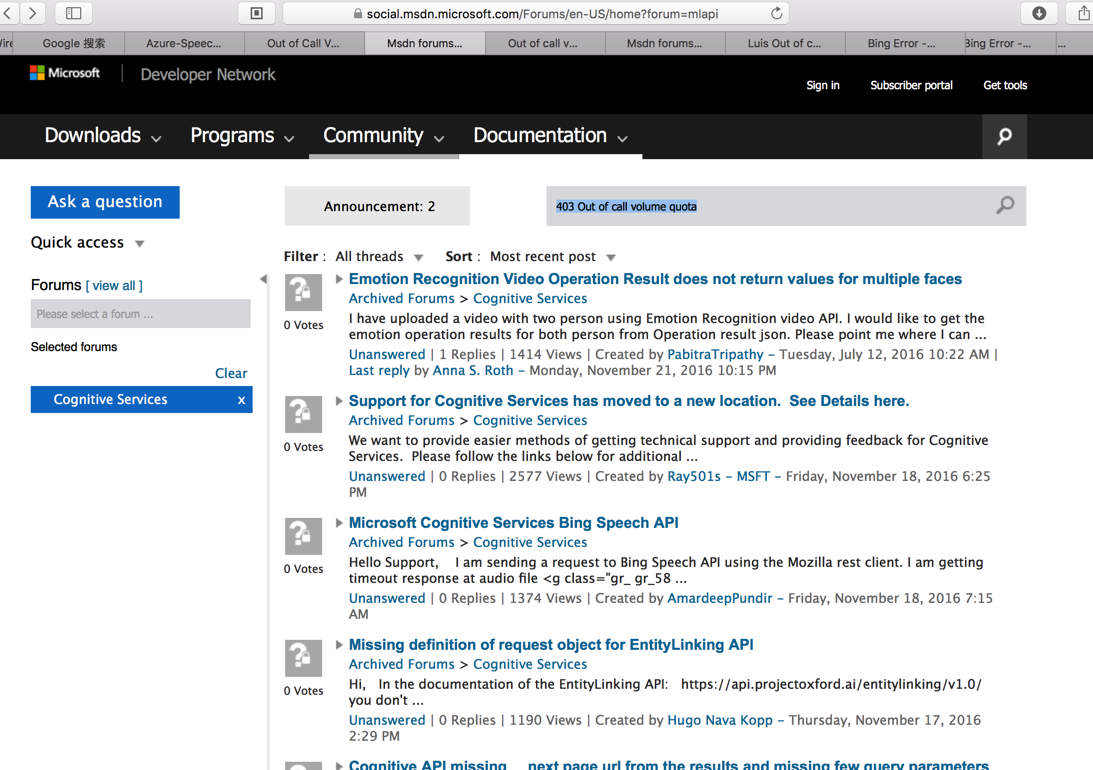Open Anna S. Roth's profile link
Viewport: 1093px width, 770px height.
coord(473,370)
